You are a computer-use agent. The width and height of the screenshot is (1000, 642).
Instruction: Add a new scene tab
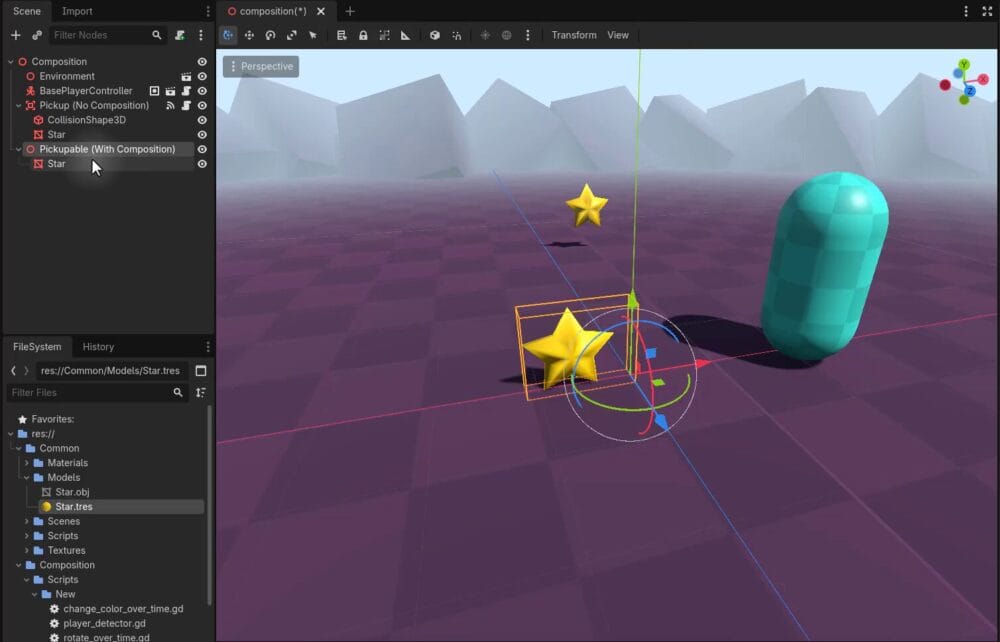click(349, 11)
